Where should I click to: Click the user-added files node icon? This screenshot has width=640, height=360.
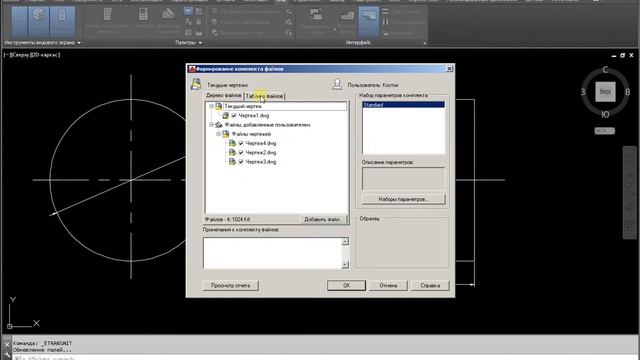(x=219, y=124)
